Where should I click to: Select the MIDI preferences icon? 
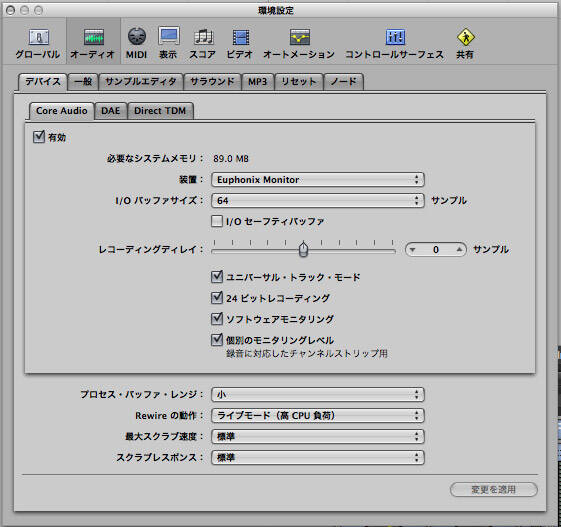tap(136, 44)
